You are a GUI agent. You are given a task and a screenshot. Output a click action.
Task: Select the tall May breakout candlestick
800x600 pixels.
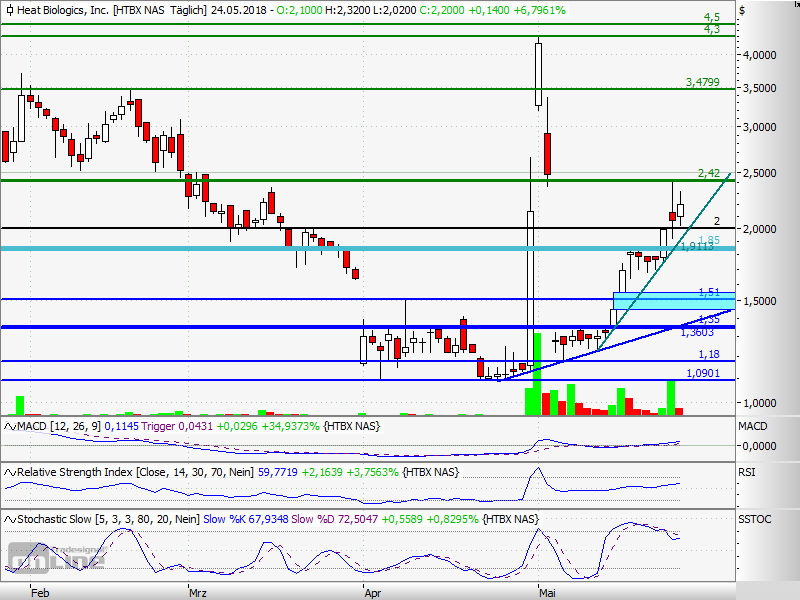[538, 70]
